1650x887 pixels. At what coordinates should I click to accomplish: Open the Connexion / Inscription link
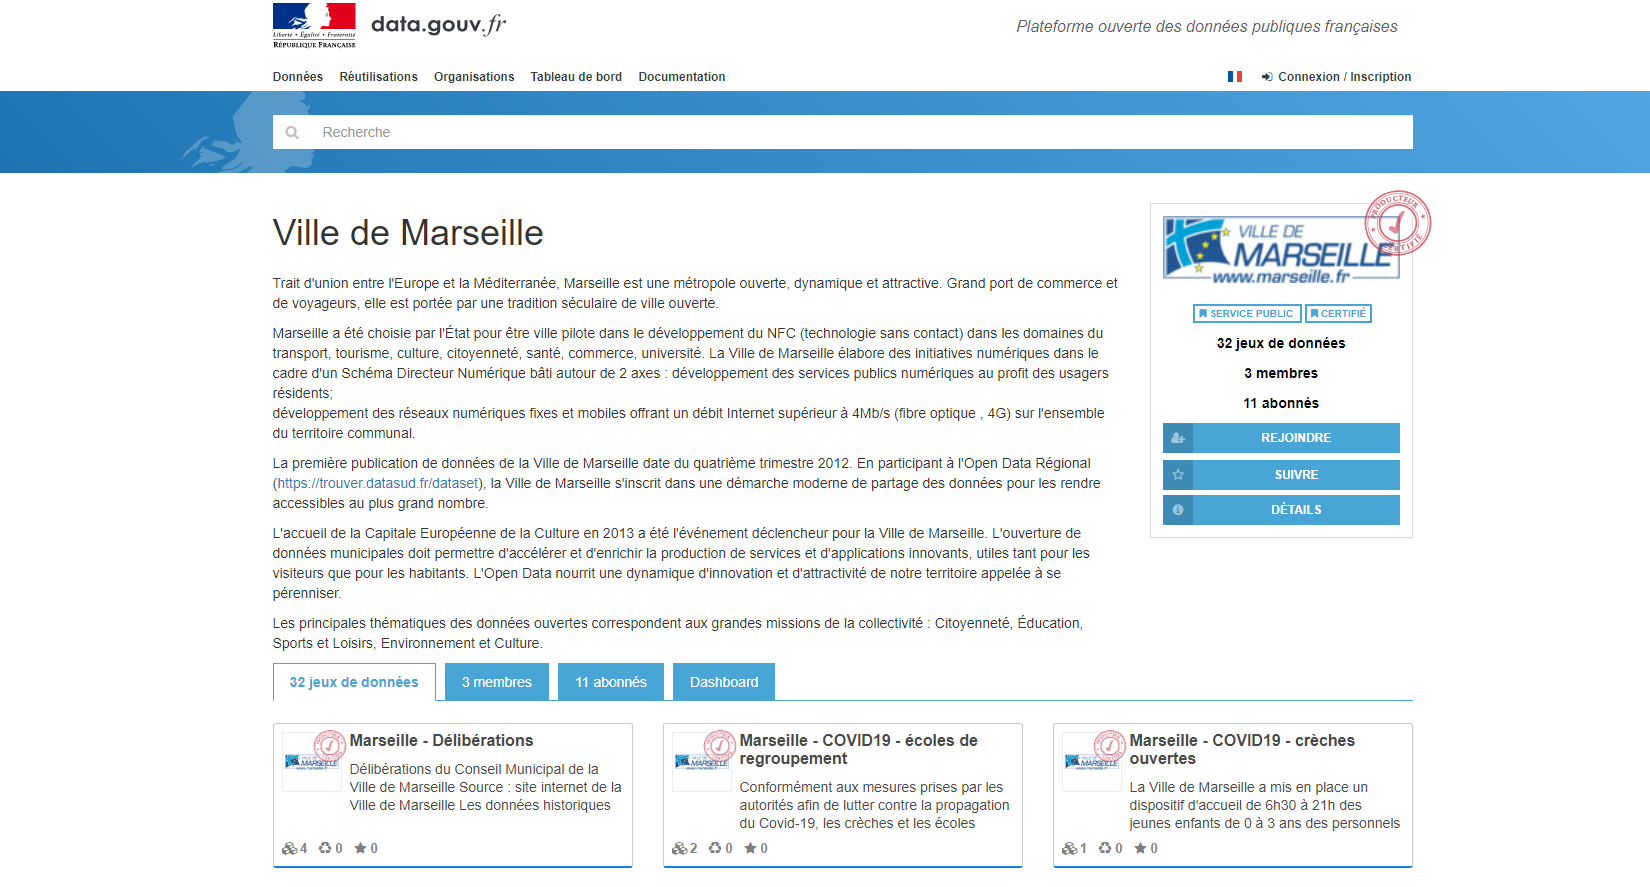1343,77
